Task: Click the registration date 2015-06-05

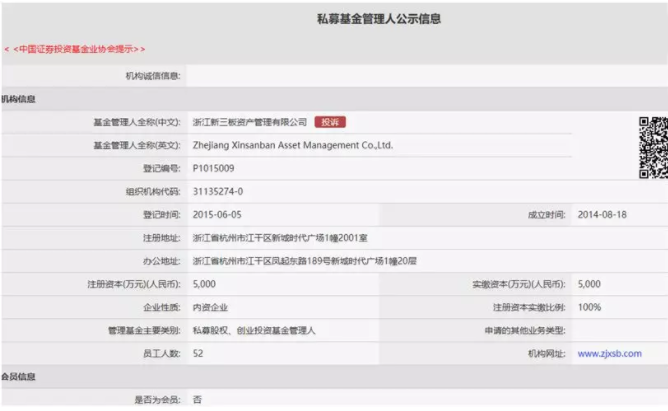Action: pyautogui.click(x=217, y=214)
